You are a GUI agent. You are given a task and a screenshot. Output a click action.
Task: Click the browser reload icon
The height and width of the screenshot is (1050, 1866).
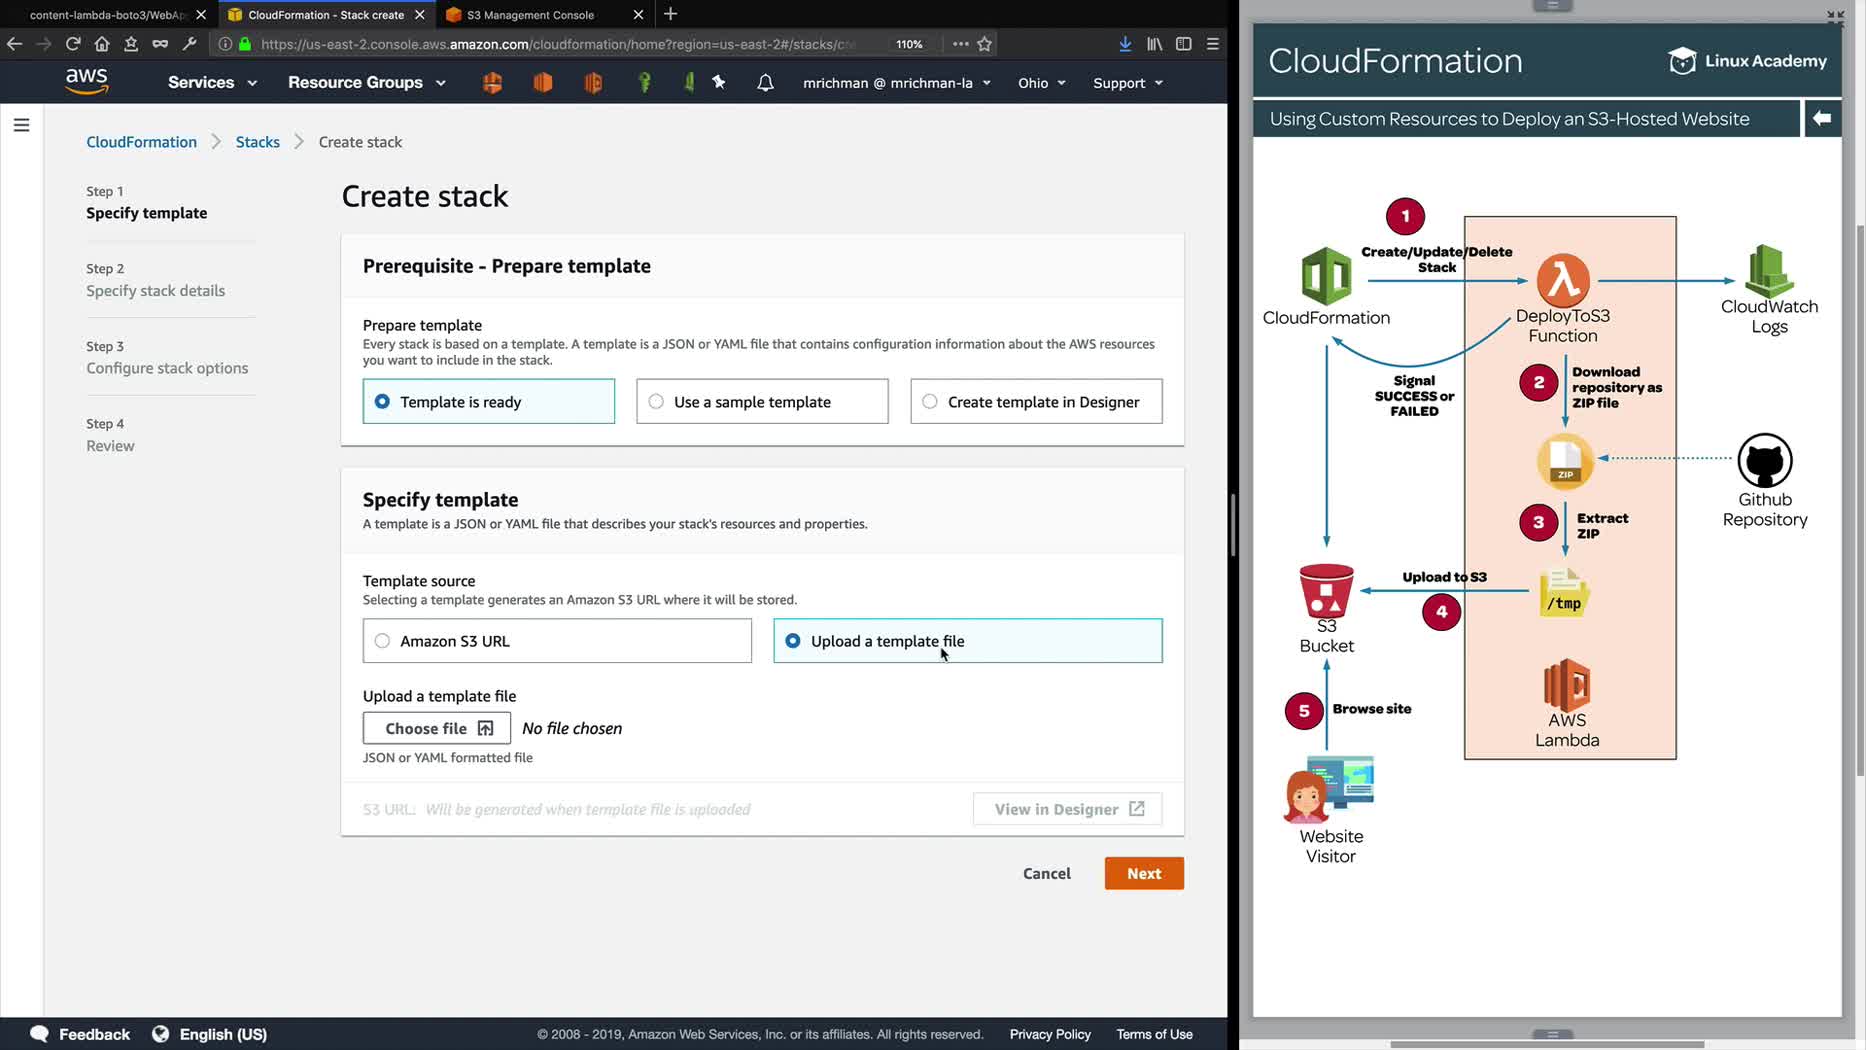pos(73,44)
